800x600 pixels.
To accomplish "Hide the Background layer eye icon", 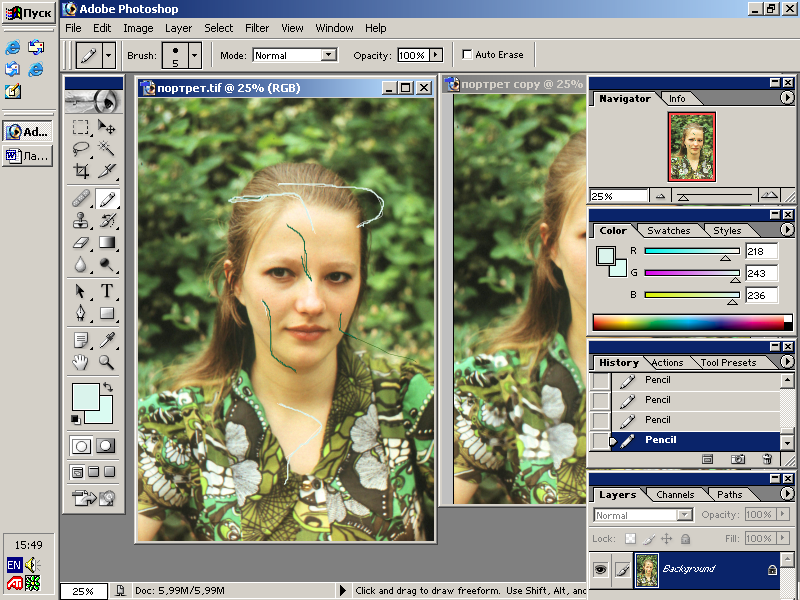I will click(x=601, y=569).
